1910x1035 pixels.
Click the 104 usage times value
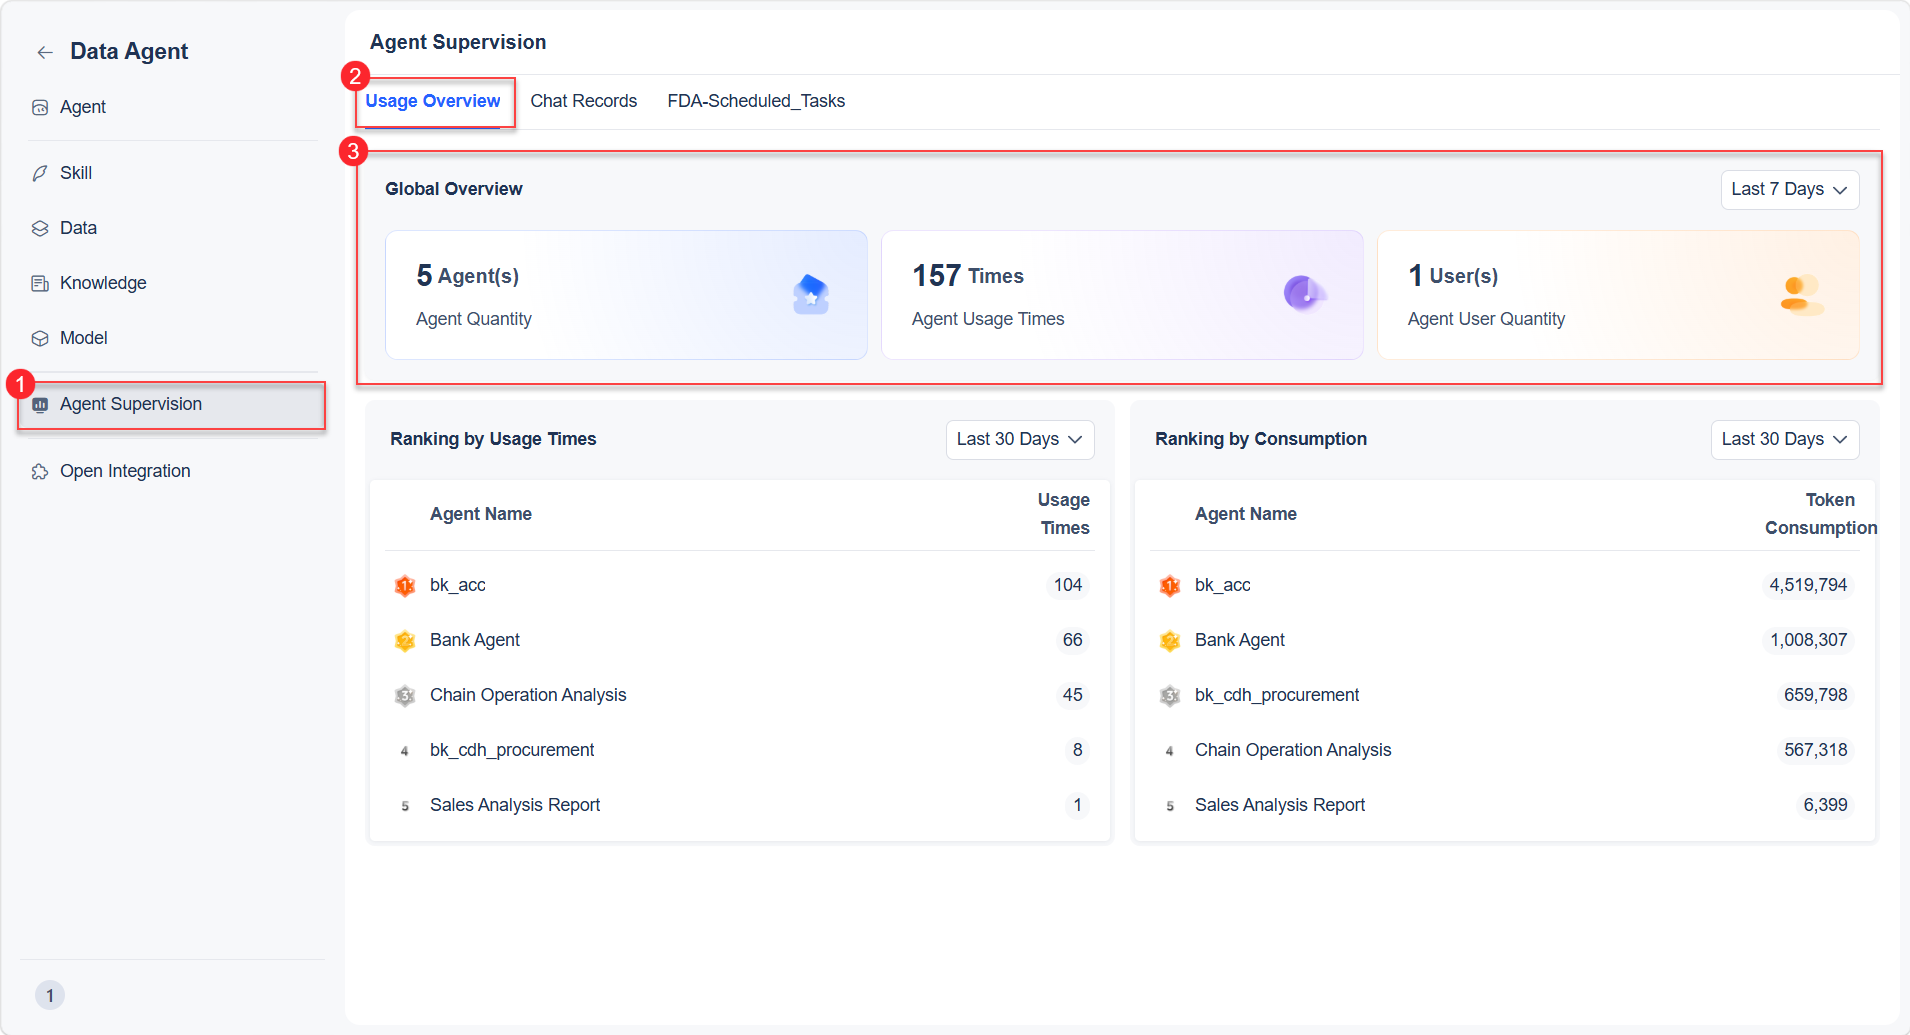1068,585
